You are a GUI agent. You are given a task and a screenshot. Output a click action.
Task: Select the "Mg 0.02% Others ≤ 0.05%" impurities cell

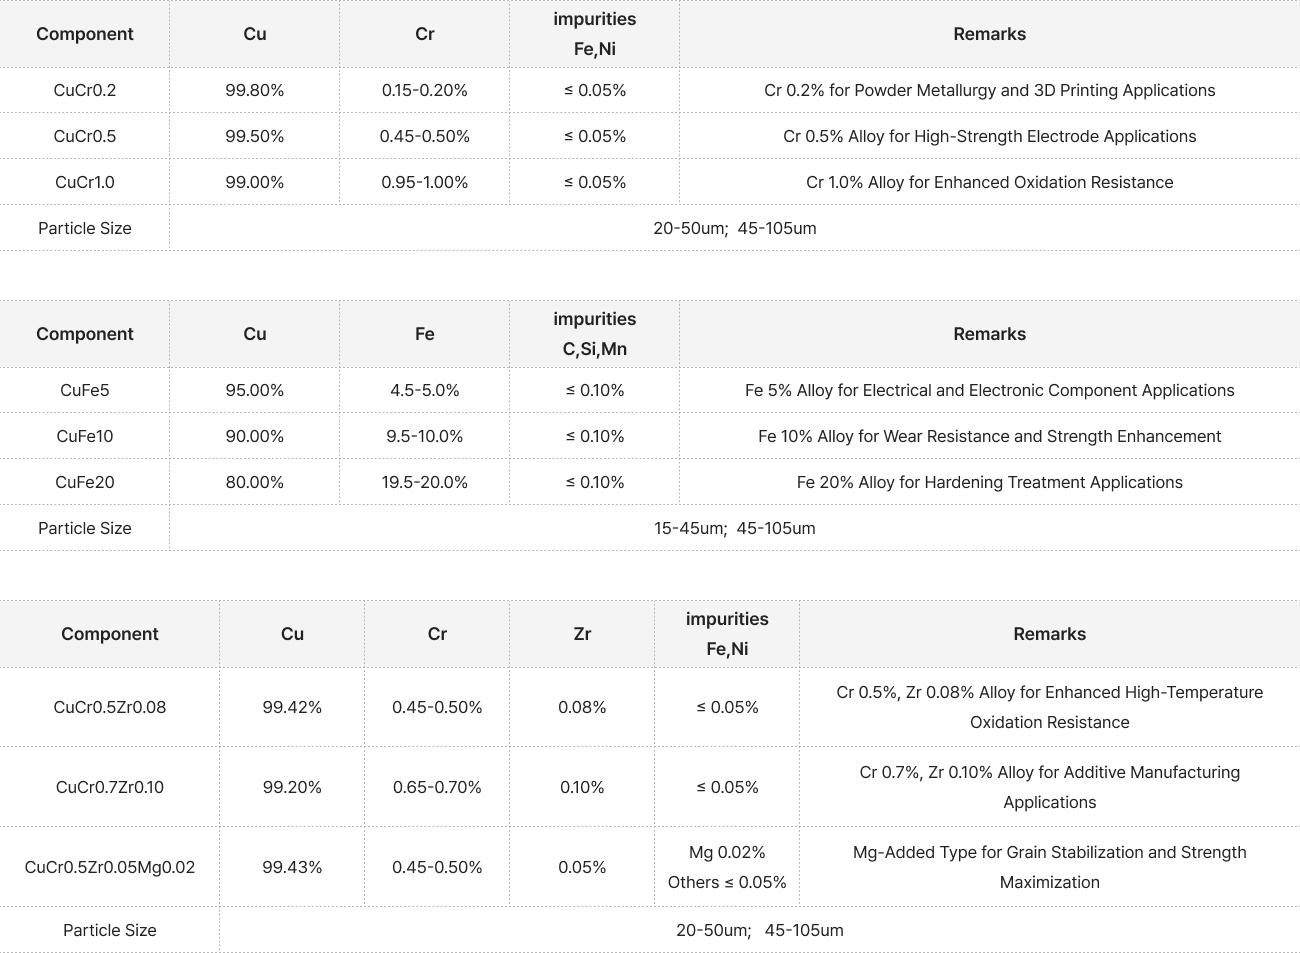pos(727,867)
